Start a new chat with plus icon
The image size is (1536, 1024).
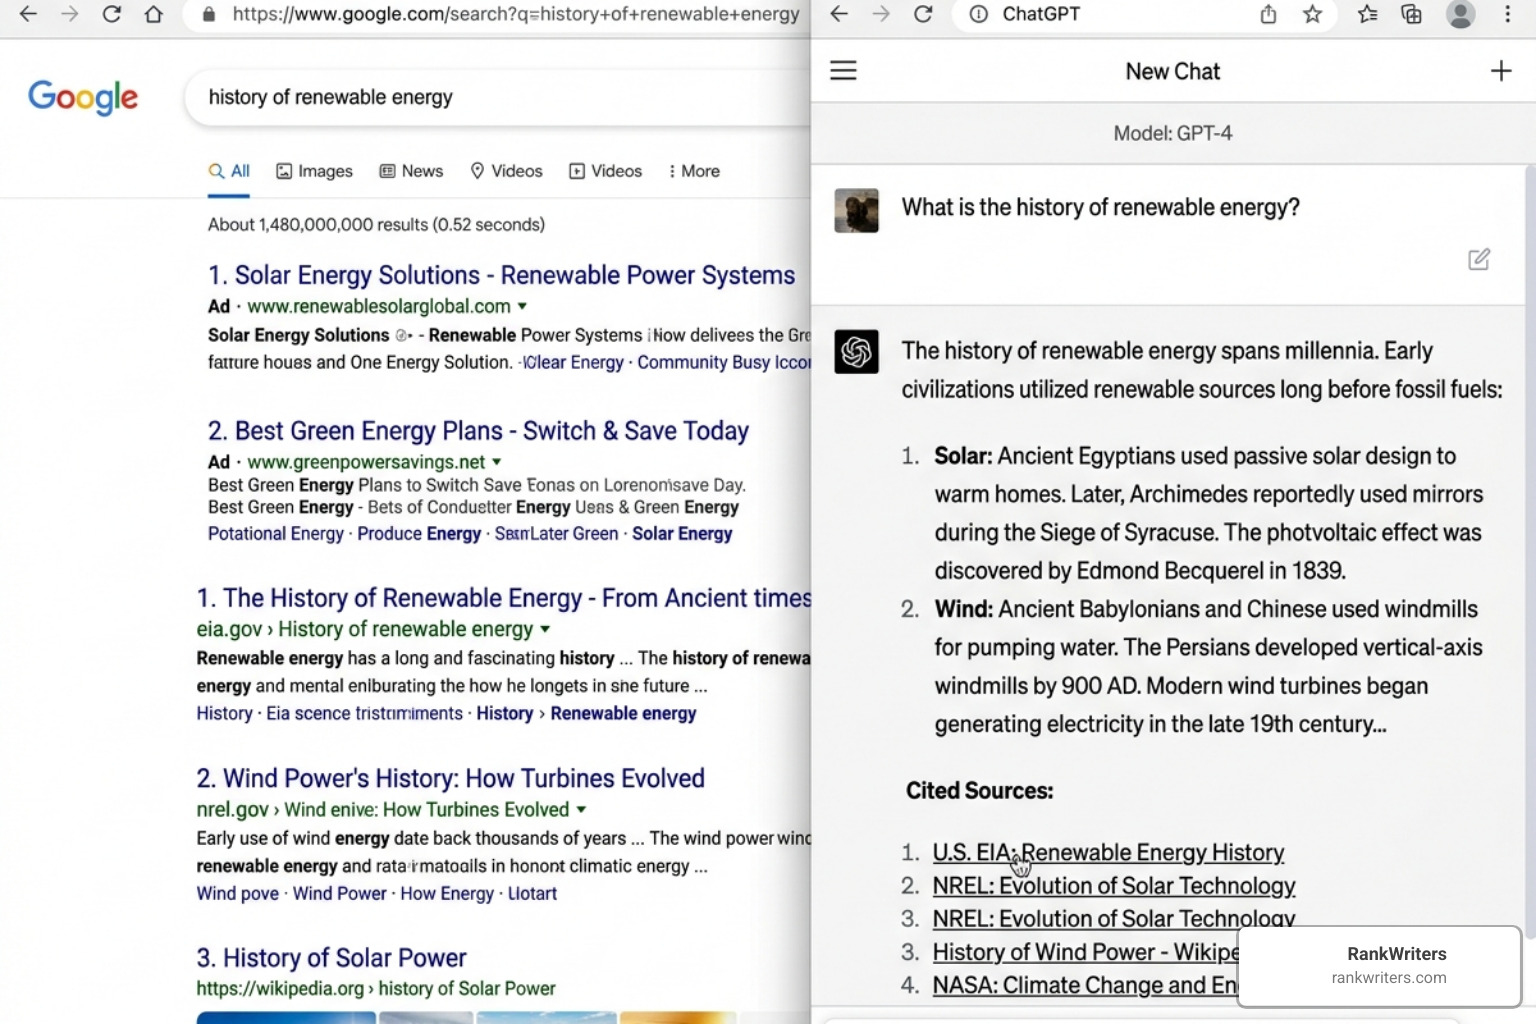1500,71
